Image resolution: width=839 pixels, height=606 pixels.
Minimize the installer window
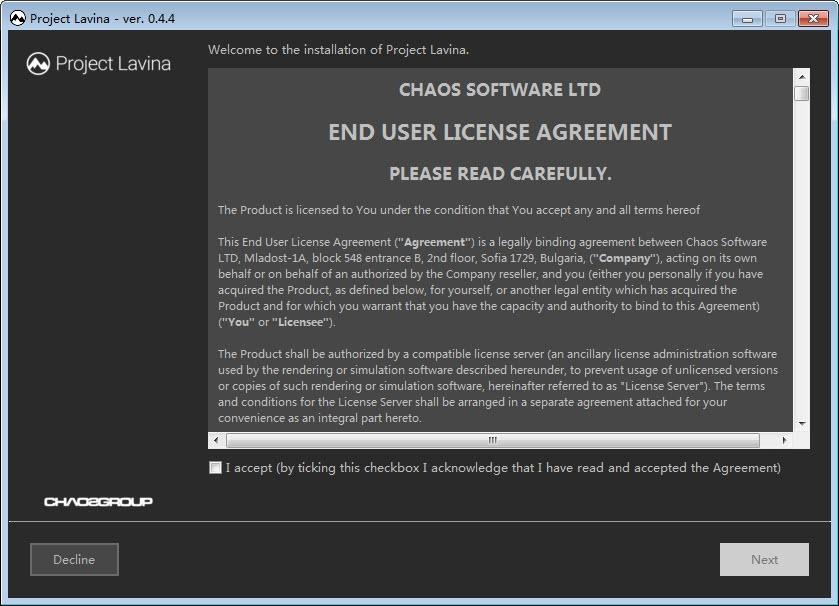(x=747, y=19)
